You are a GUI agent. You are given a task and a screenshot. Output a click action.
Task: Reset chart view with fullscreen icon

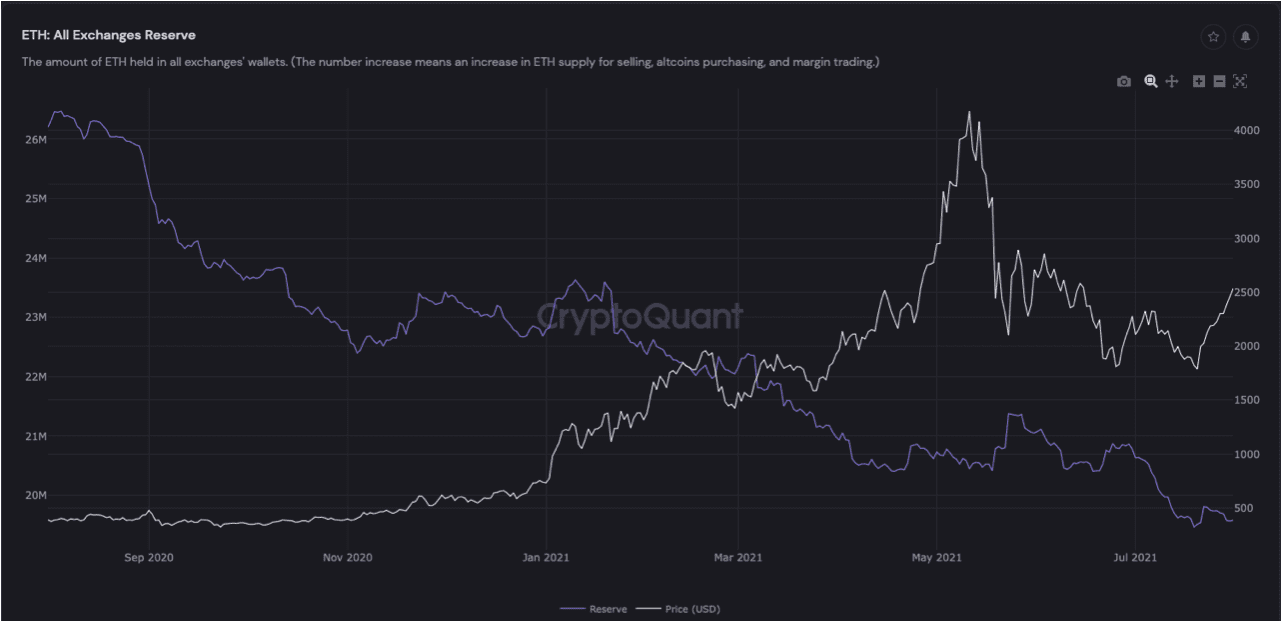pyautogui.click(x=1240, y=81)
